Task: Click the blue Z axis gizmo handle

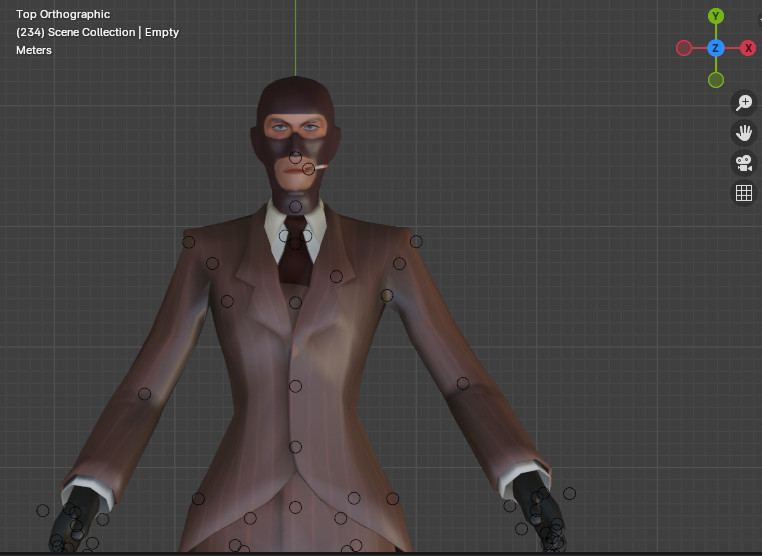Action: pyautogui.click(x=715, y=48)
